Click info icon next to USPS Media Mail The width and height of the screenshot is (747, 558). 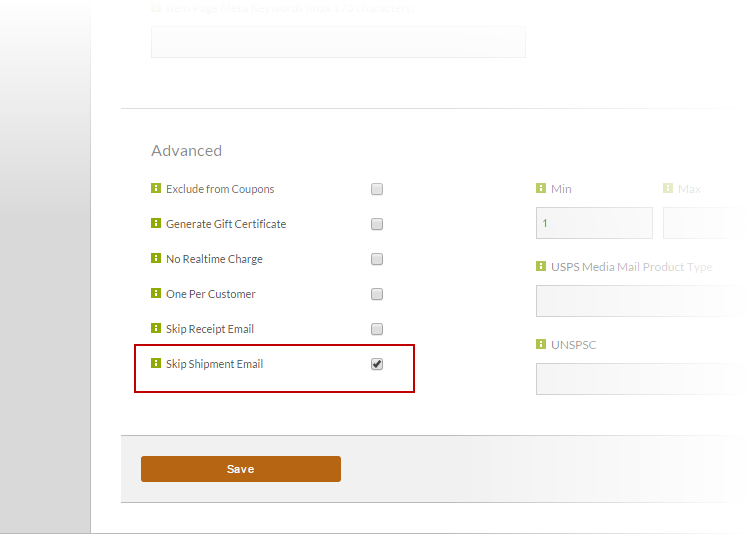point(541,266)
